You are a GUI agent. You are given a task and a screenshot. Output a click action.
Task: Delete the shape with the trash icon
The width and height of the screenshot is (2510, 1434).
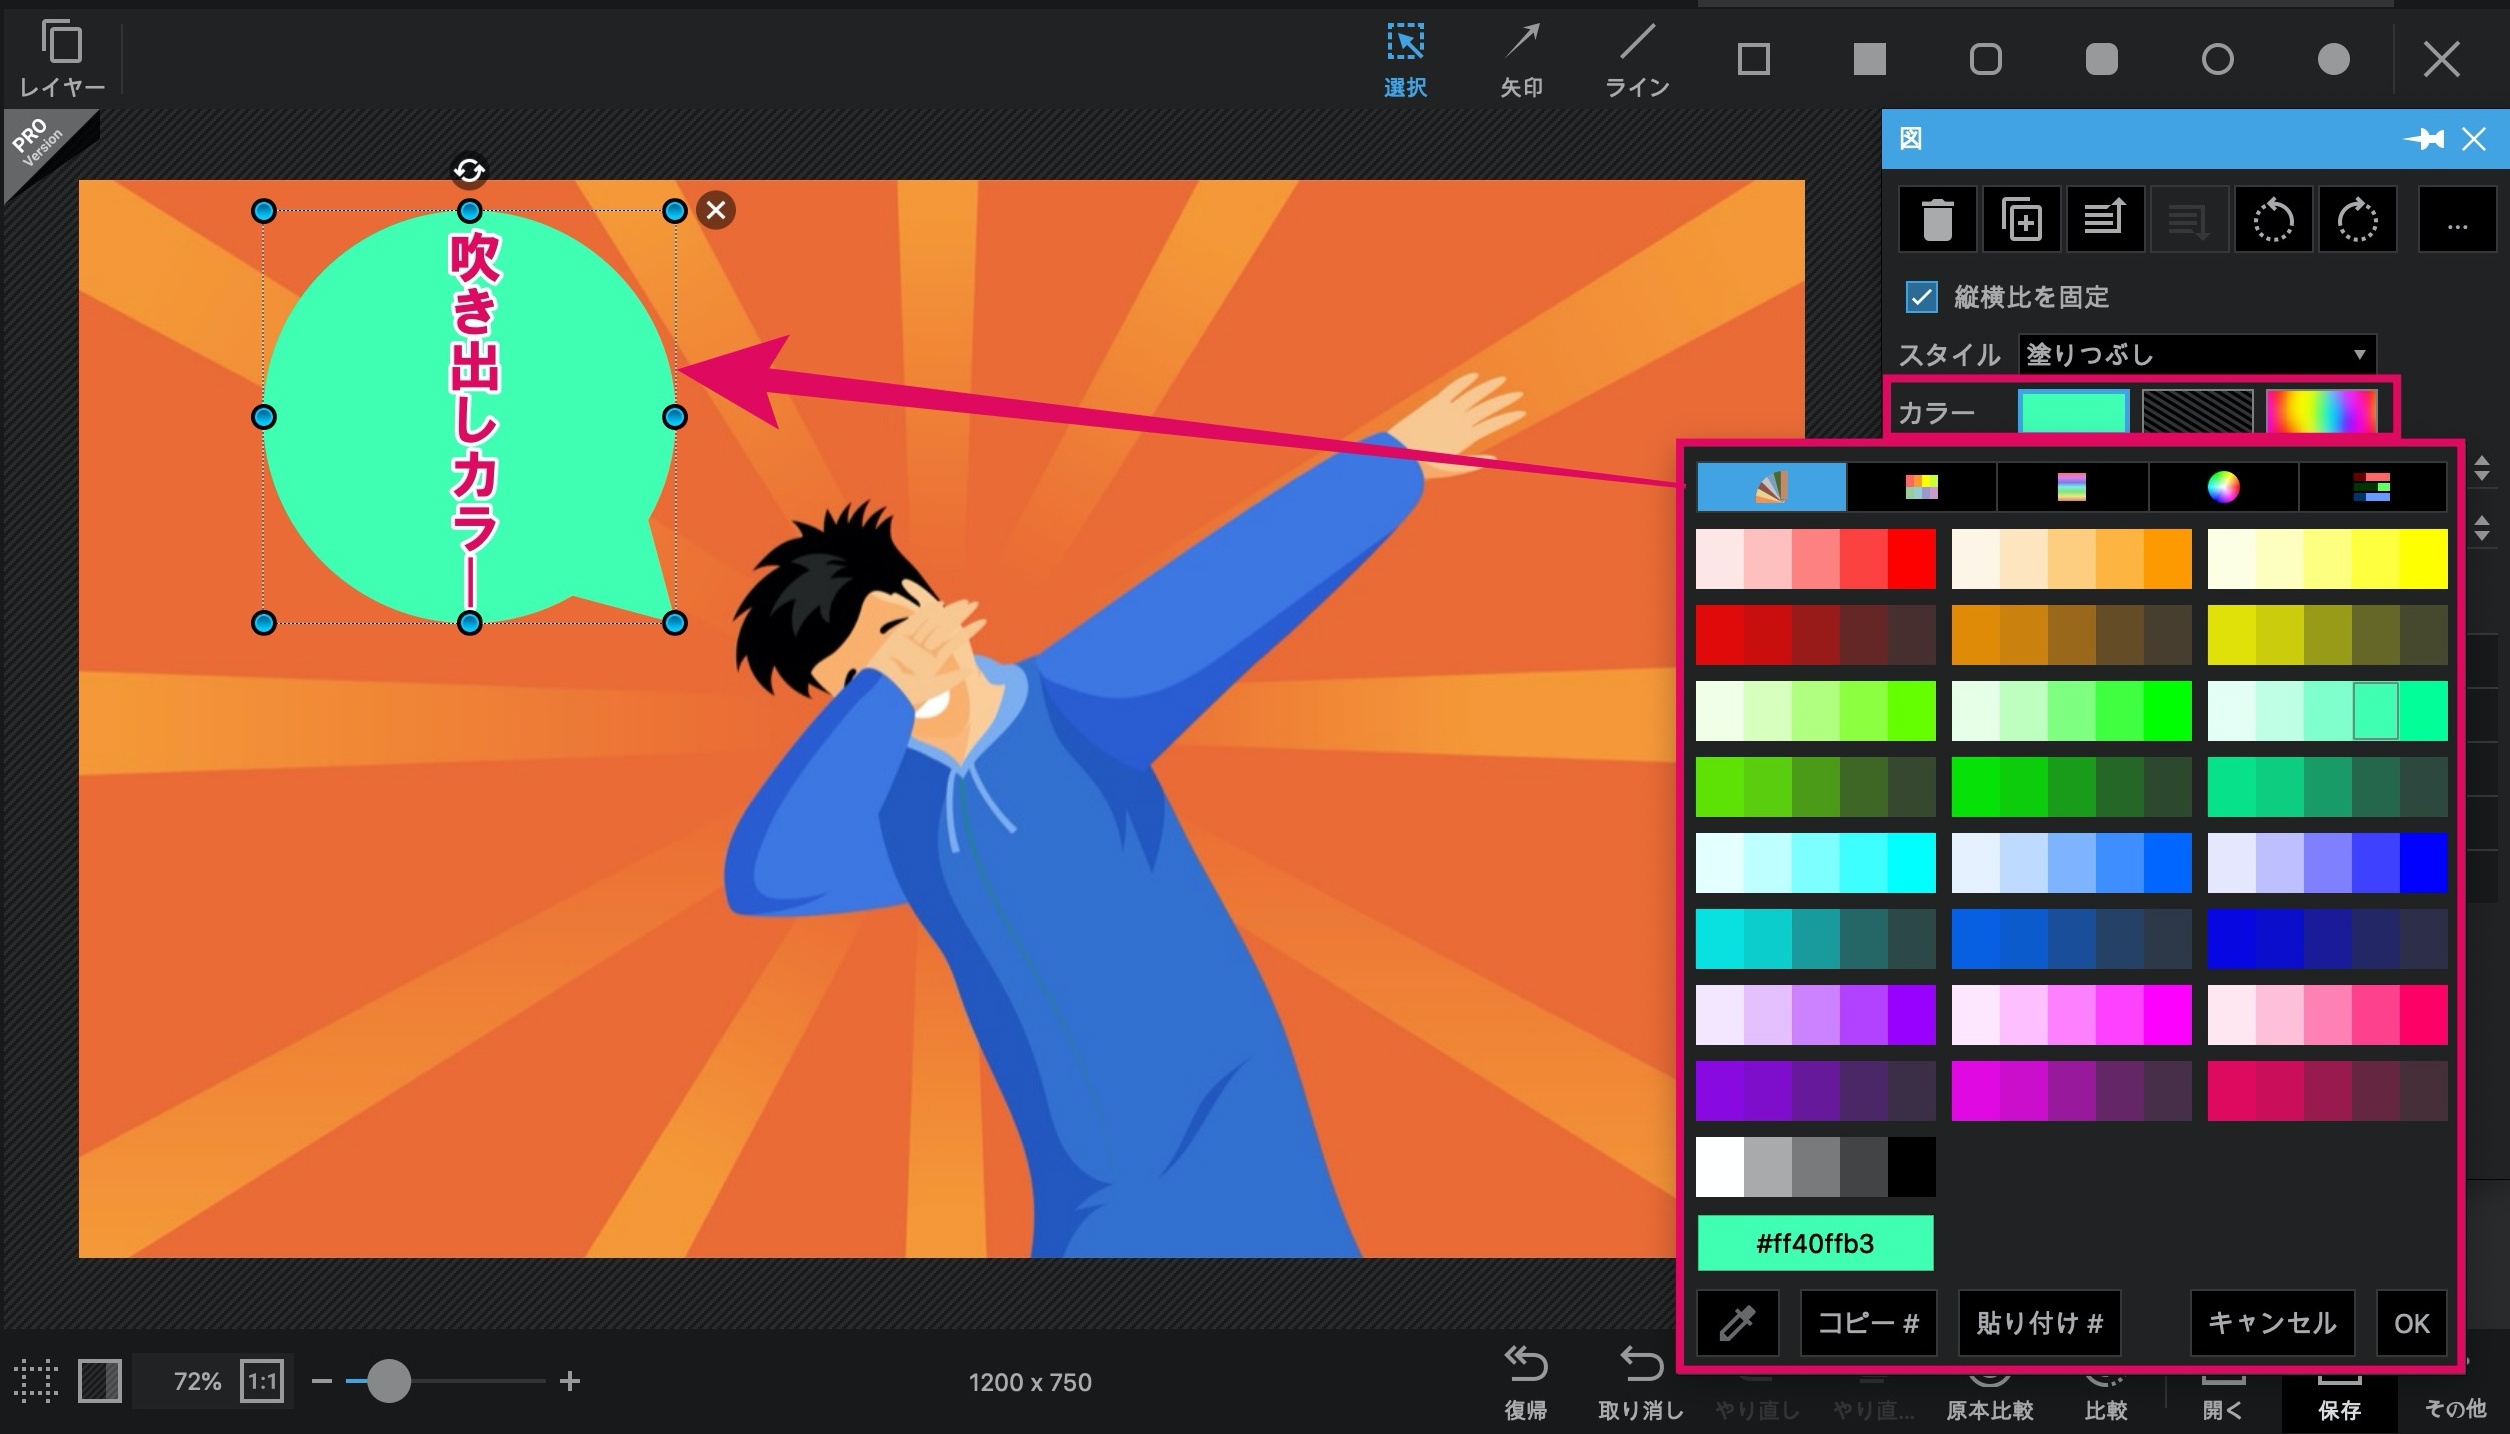pos(1937,219)
